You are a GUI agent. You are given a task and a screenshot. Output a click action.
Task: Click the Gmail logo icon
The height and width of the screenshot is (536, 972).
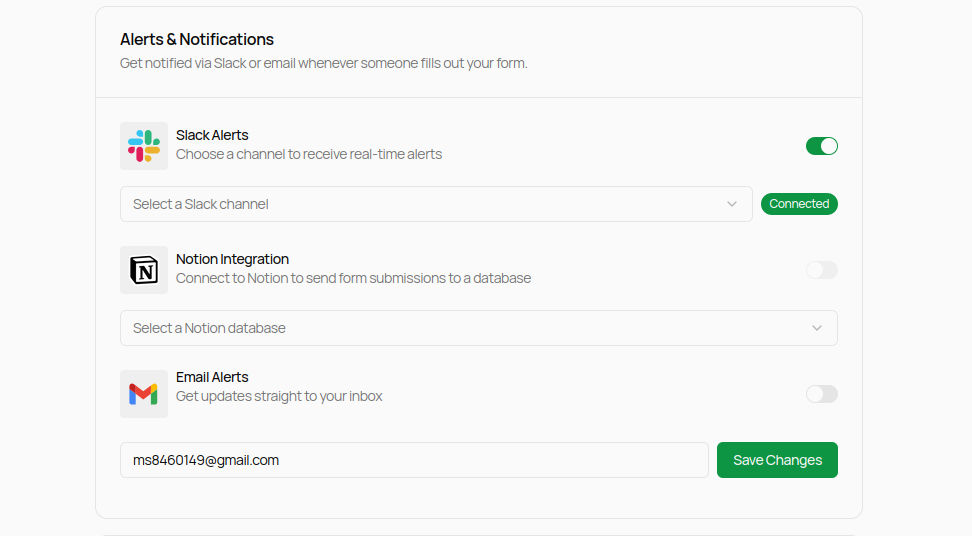click(x=143, y=394)
